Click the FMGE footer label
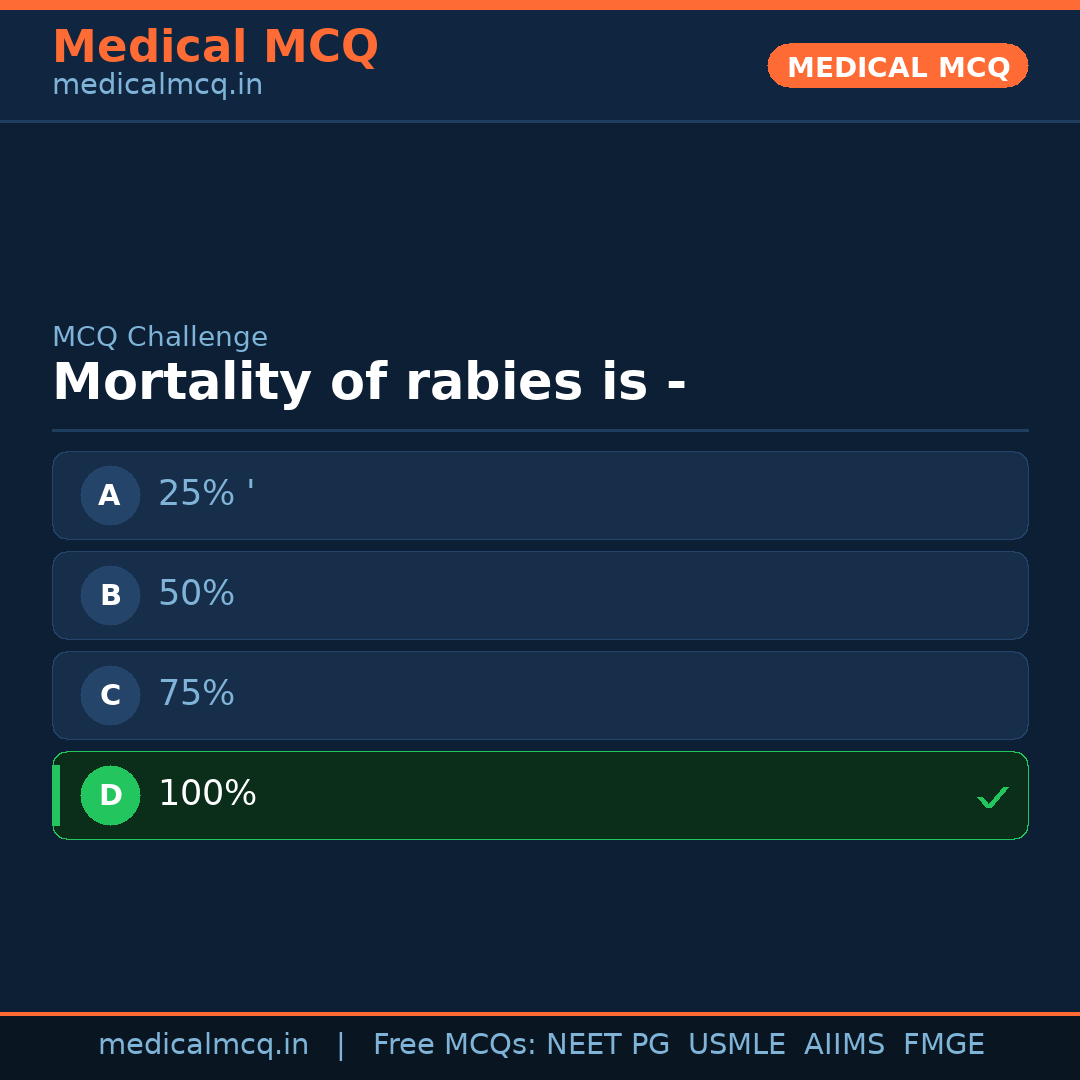 tap(943, 1045)
